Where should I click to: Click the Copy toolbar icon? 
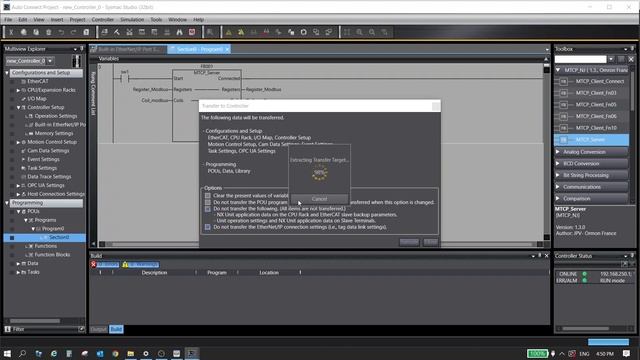pos(24,32)
